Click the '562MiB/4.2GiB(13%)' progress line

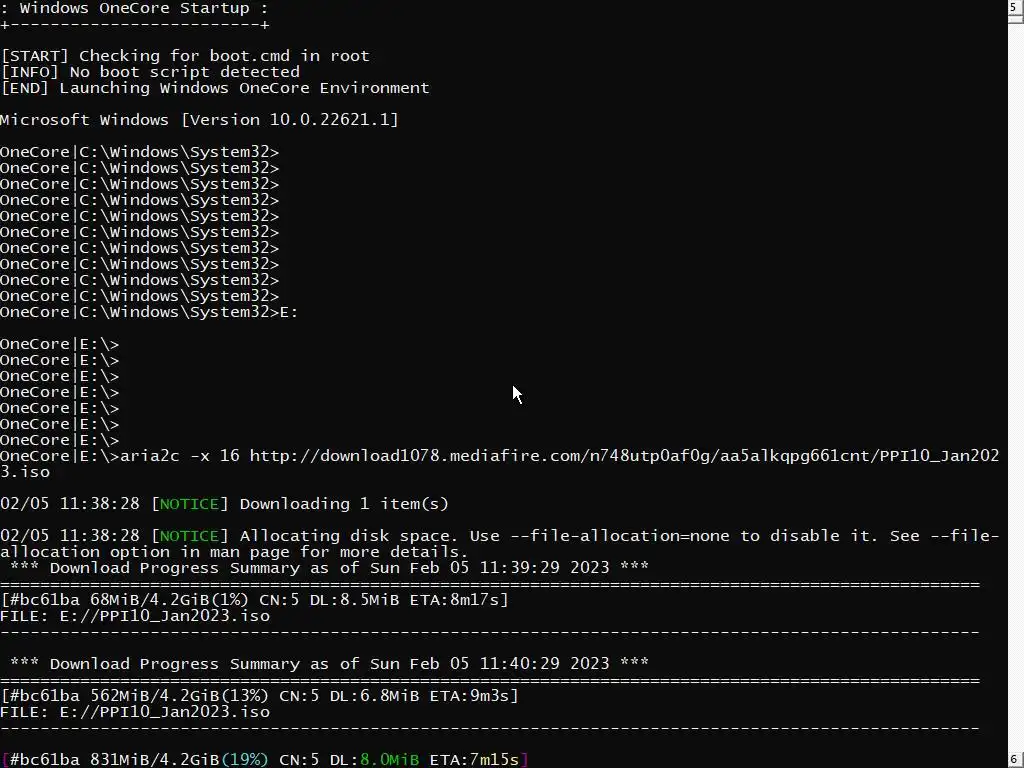[259, 696]
